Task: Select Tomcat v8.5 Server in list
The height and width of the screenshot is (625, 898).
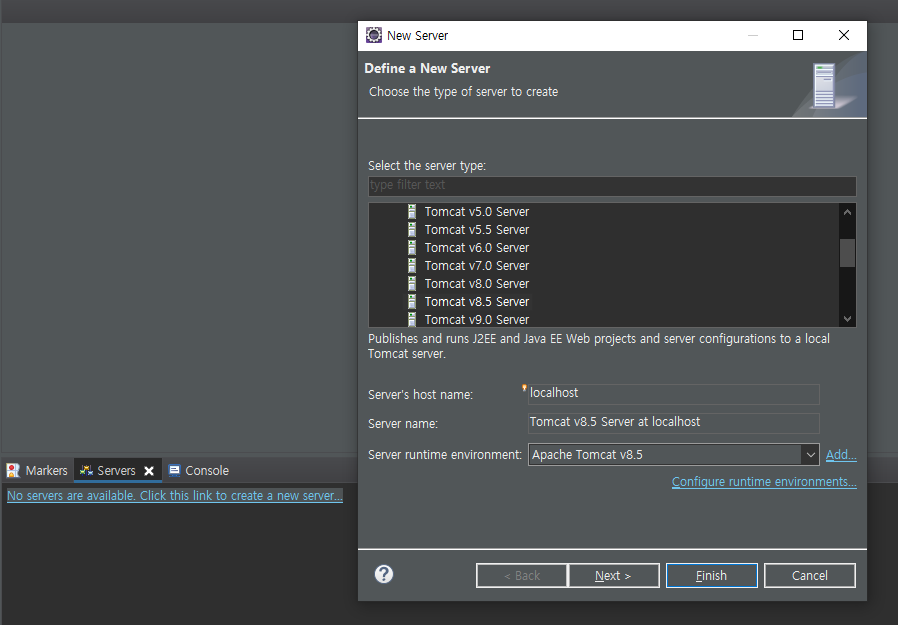Action: click(x=476, y=301)
